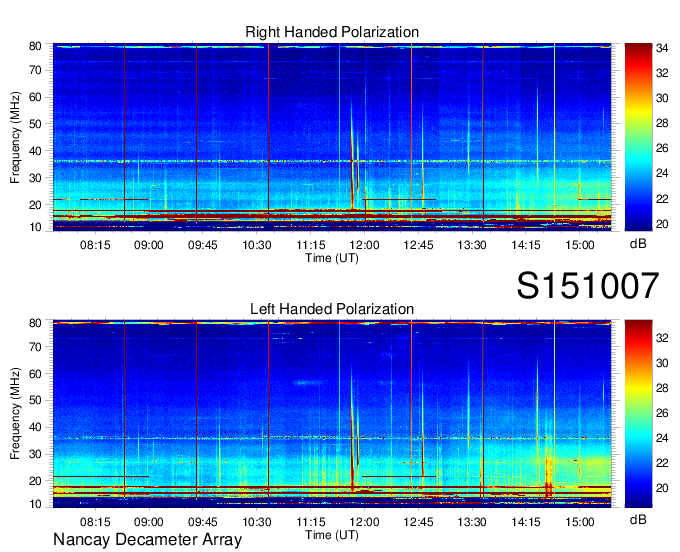Screen dimensions: 680x552
Task: Click the 26 tick on Left Handed color bar
Action: tap(662, 413)
